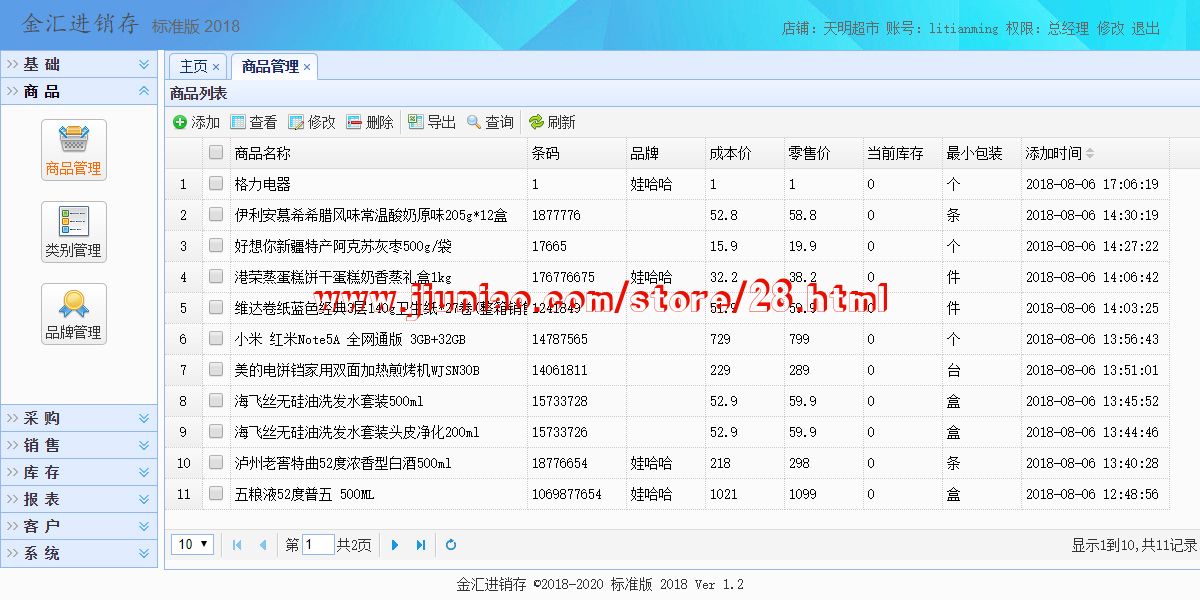The width and height of the screenshot is (1200, 600).
Task: Expand the 库存 sidebar section
Action: coord(79,472)
